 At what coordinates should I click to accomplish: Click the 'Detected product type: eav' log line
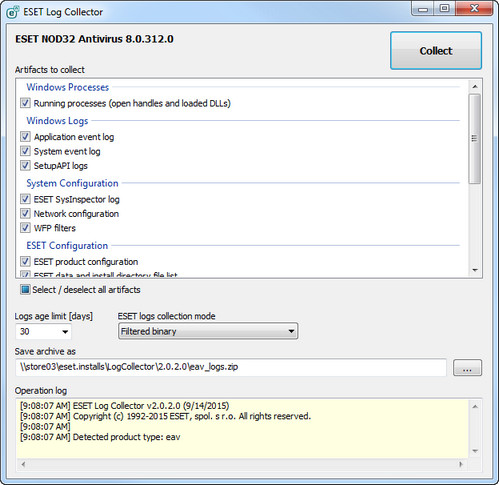[100, 437]
